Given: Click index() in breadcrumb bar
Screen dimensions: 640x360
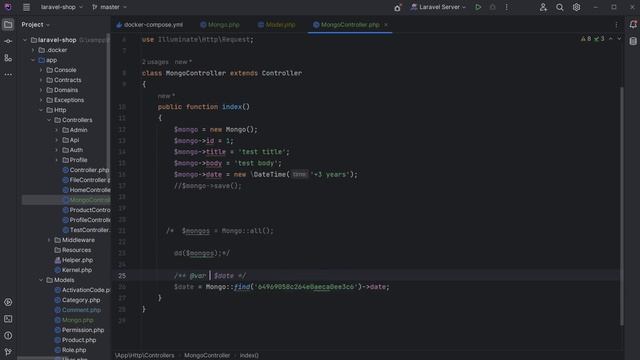Looking at the screenshot, I should [249, 356].
